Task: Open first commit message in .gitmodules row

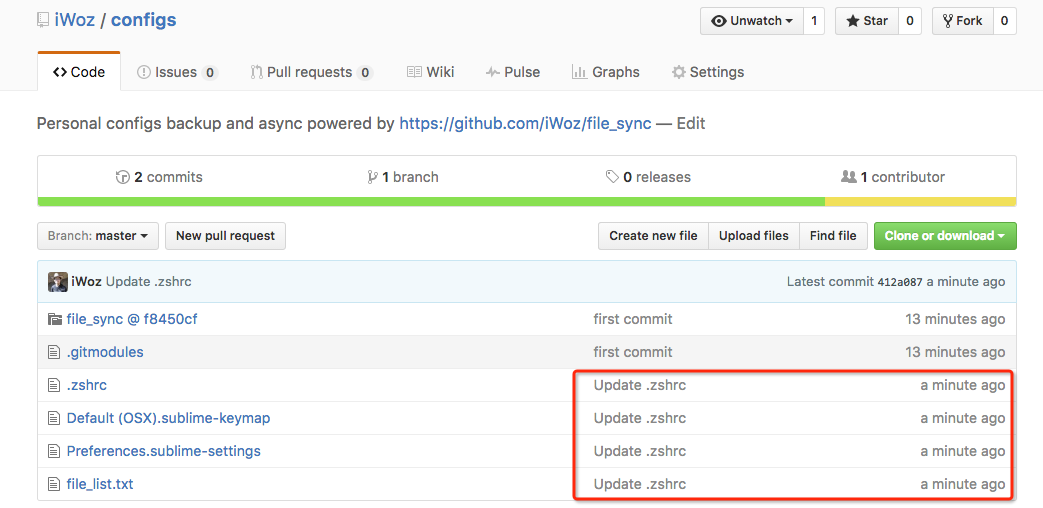Action: point(633,352)
